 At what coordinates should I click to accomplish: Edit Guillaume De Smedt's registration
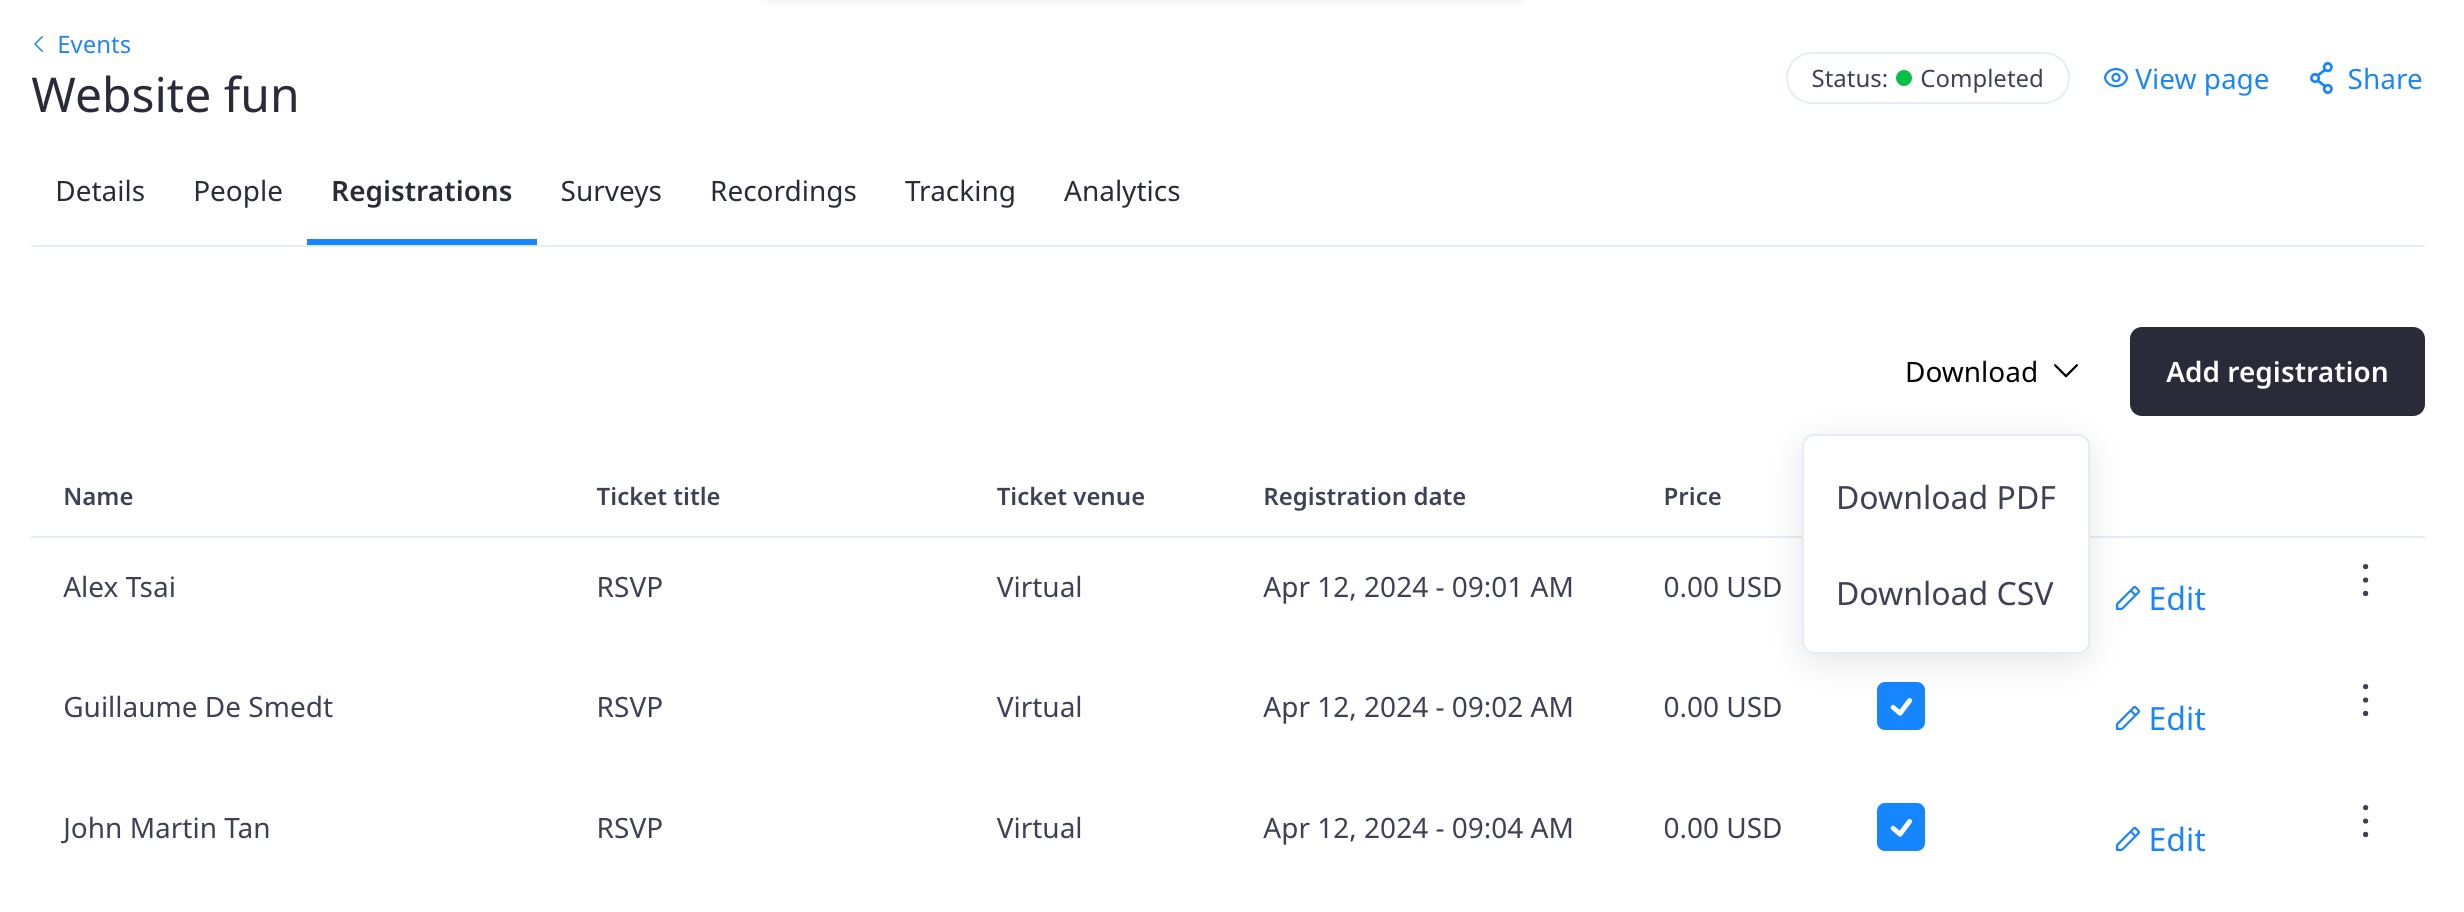[2161, 719]
